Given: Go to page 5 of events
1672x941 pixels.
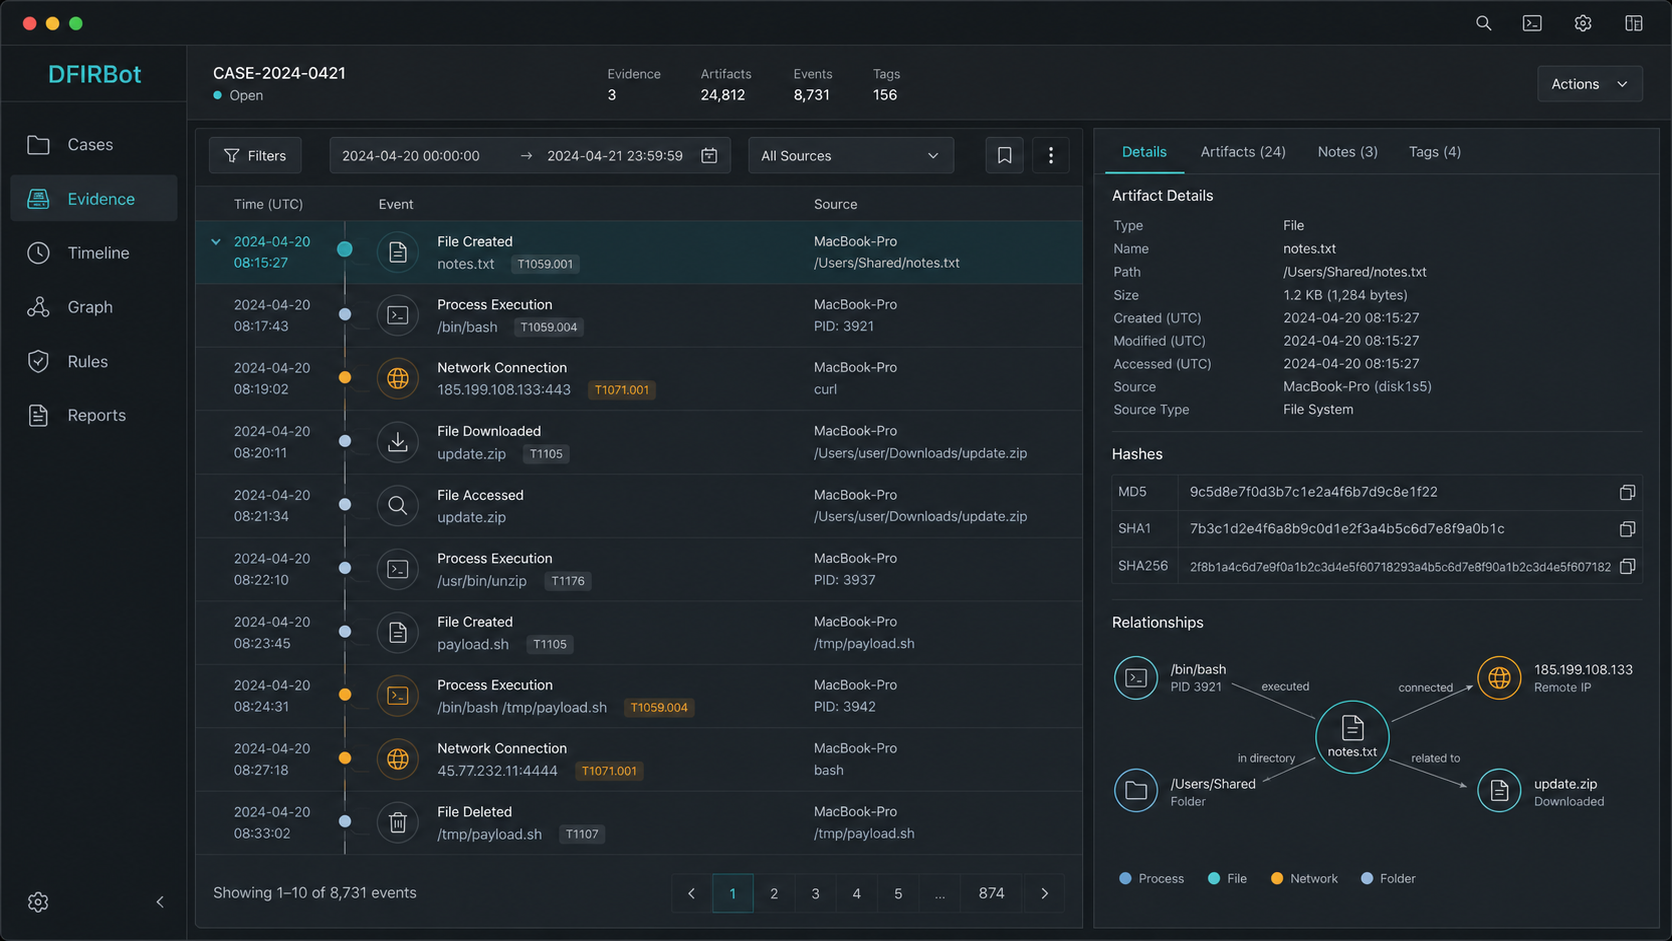Looking at the screenshot, I should click(x=898, y=893).
